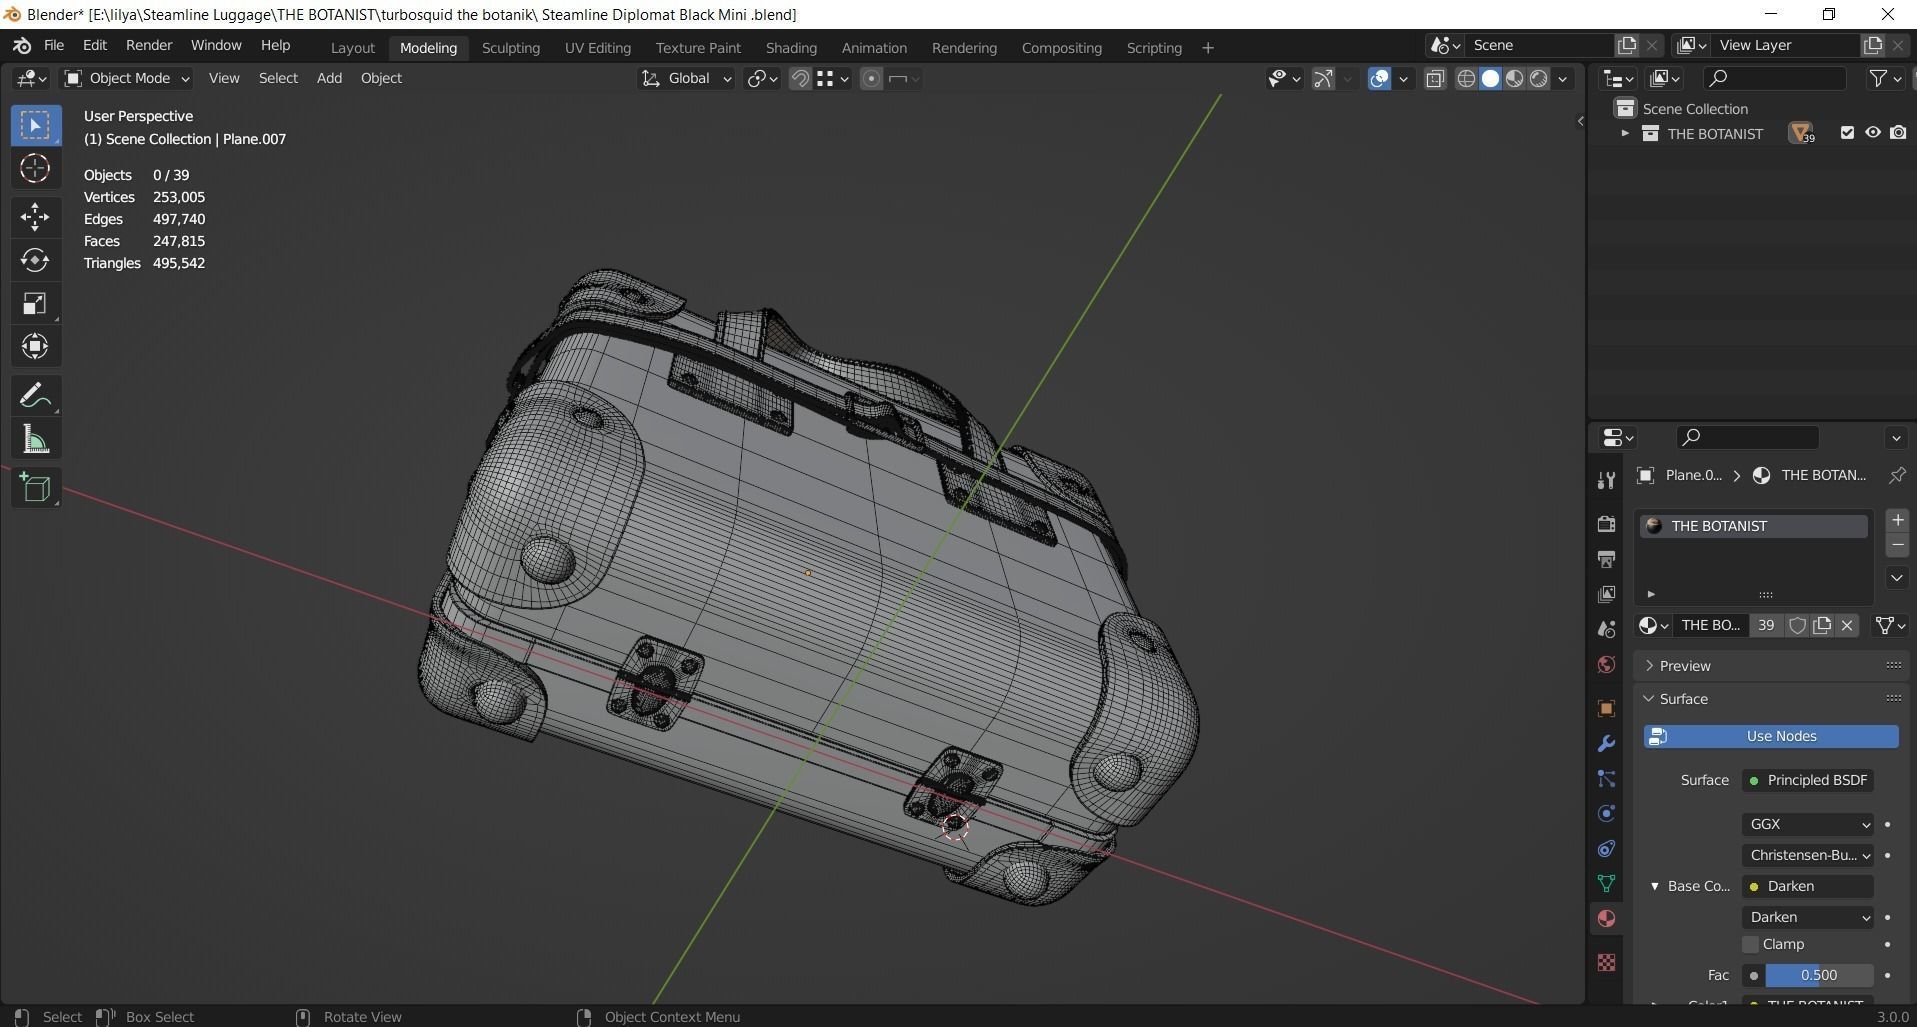Add a new material slot
This screenshot has width=1917, height=1027.
(1897, 520)
